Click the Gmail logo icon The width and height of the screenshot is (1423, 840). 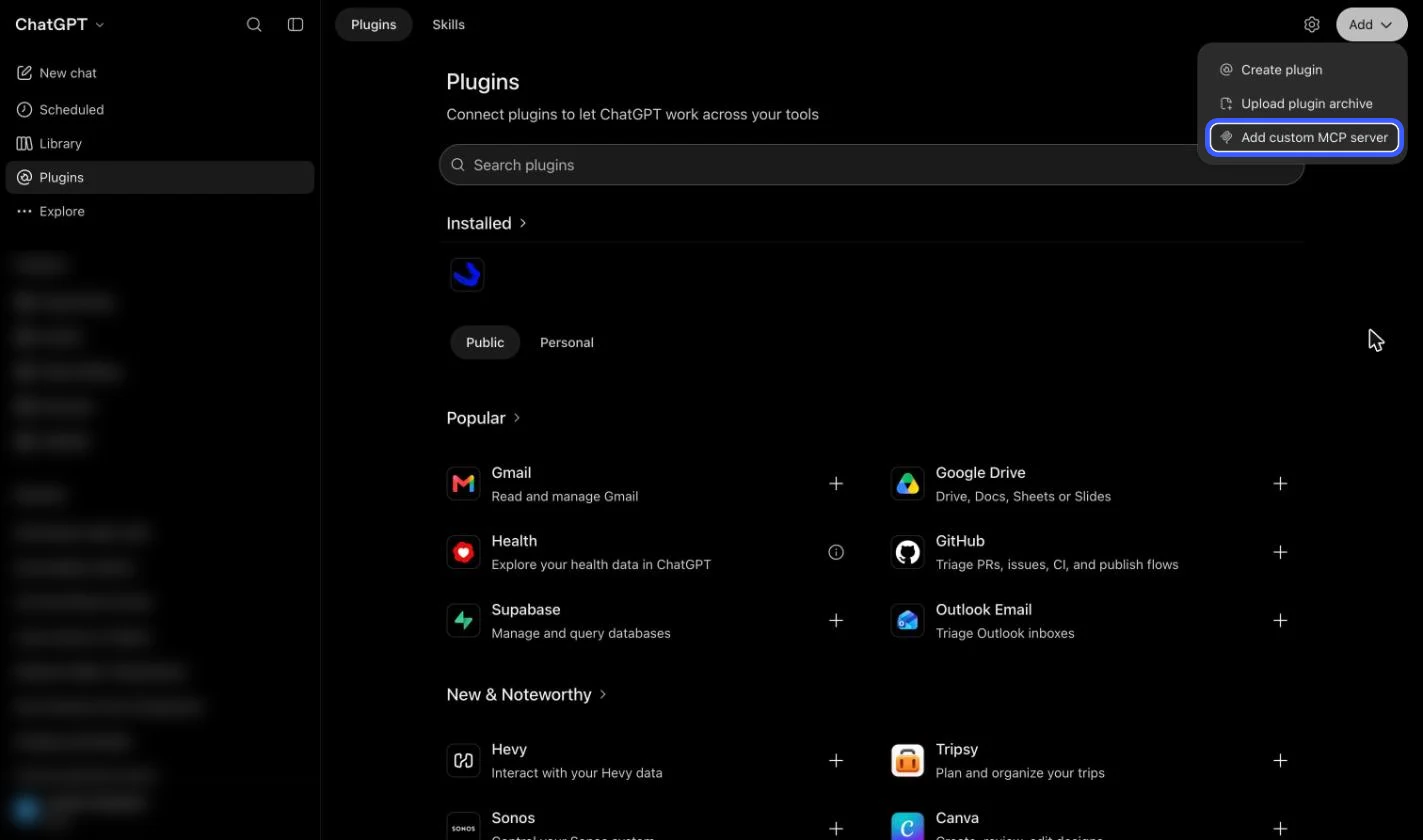[x=463, y=484]
